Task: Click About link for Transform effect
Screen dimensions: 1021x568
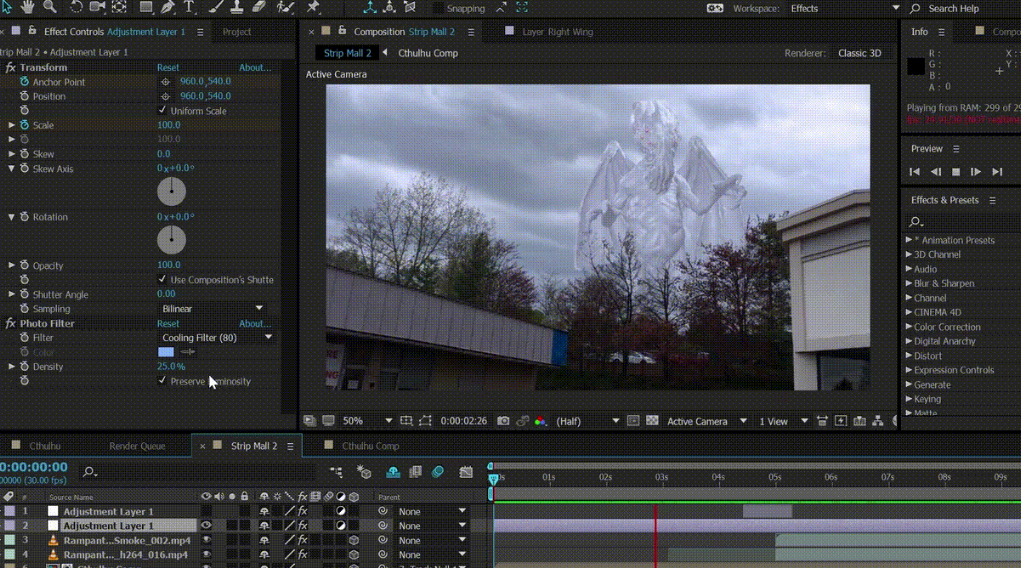Action: 254,68
